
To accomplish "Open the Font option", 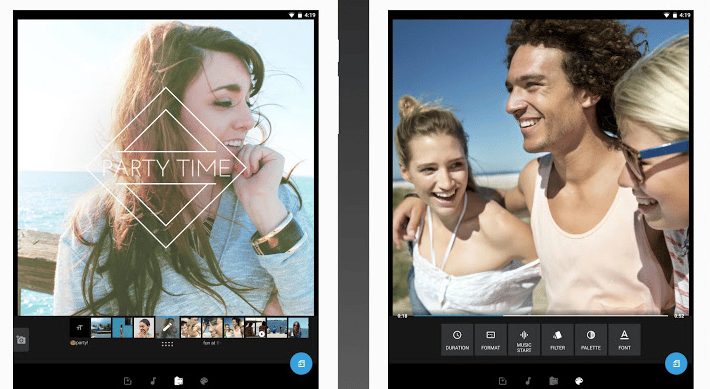I will click(624, 340).
